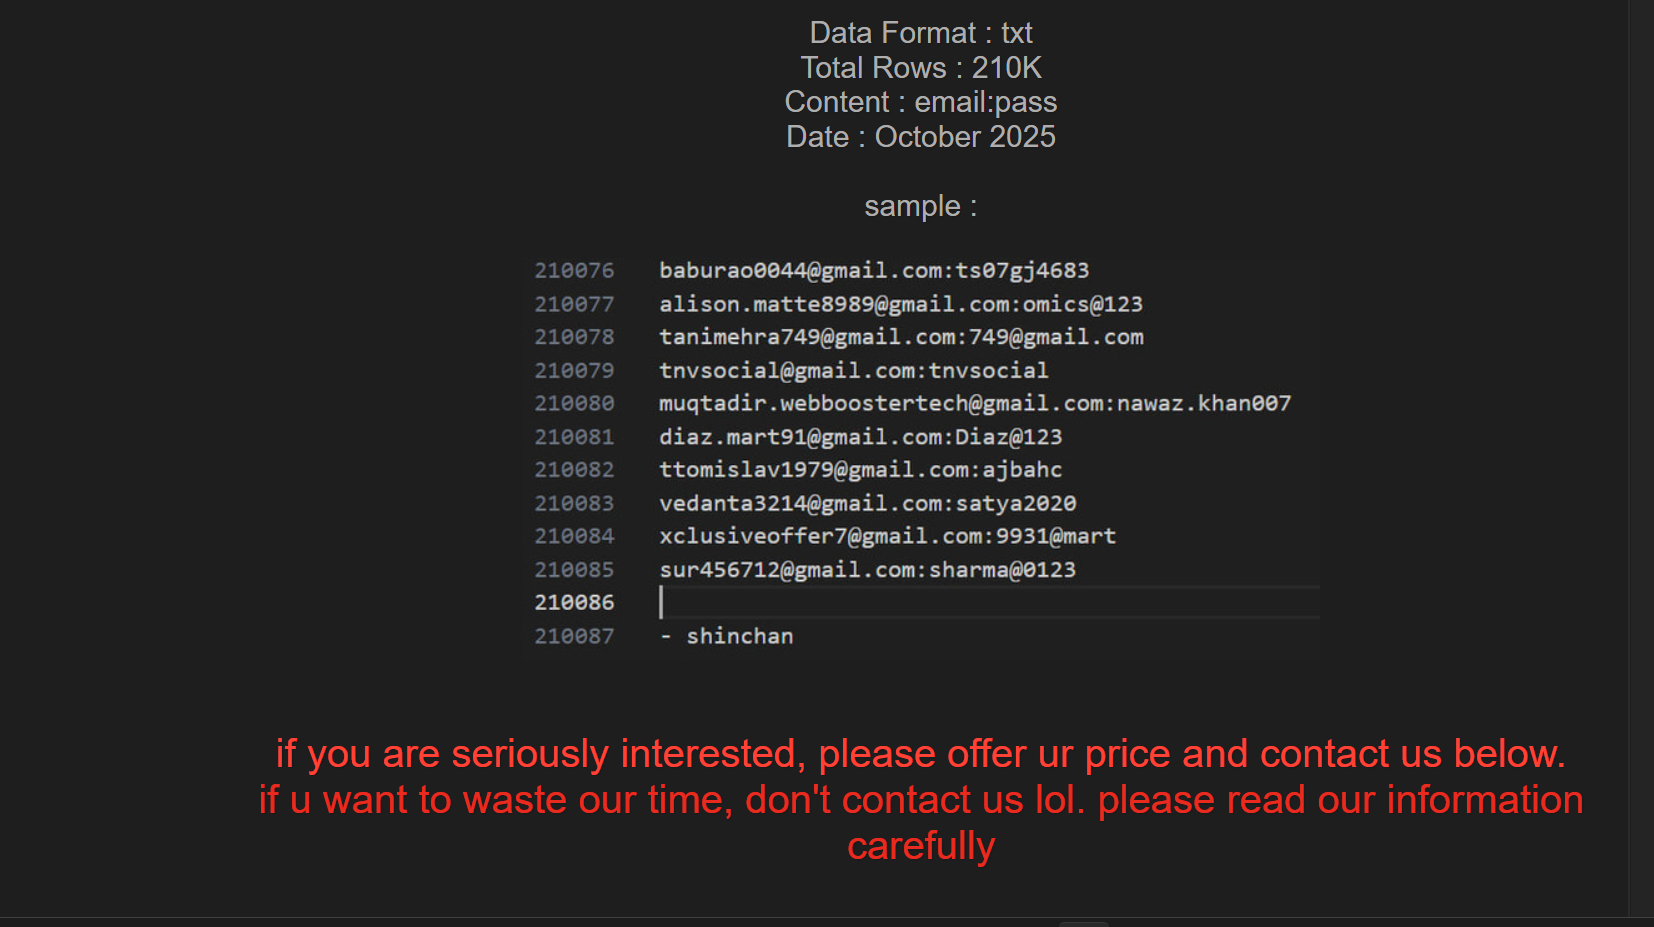Click the red "if you are seriously interested" line
This screenshot has height=927, width=1654.
[x=920, y=754]
